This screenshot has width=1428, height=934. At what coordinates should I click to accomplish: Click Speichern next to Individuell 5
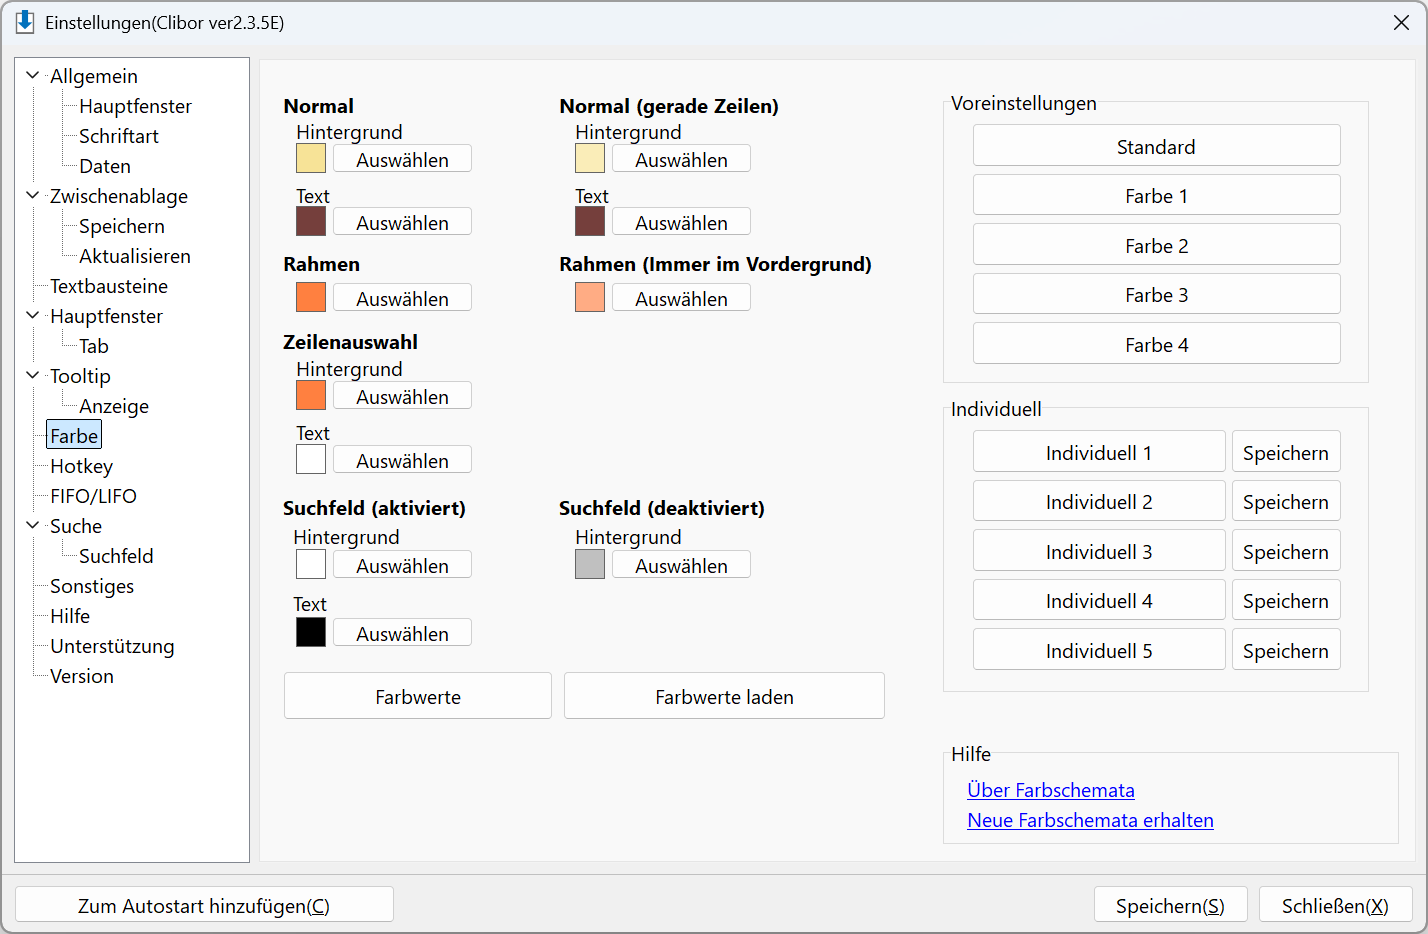pyautogui.click(x=1286, y=650)
